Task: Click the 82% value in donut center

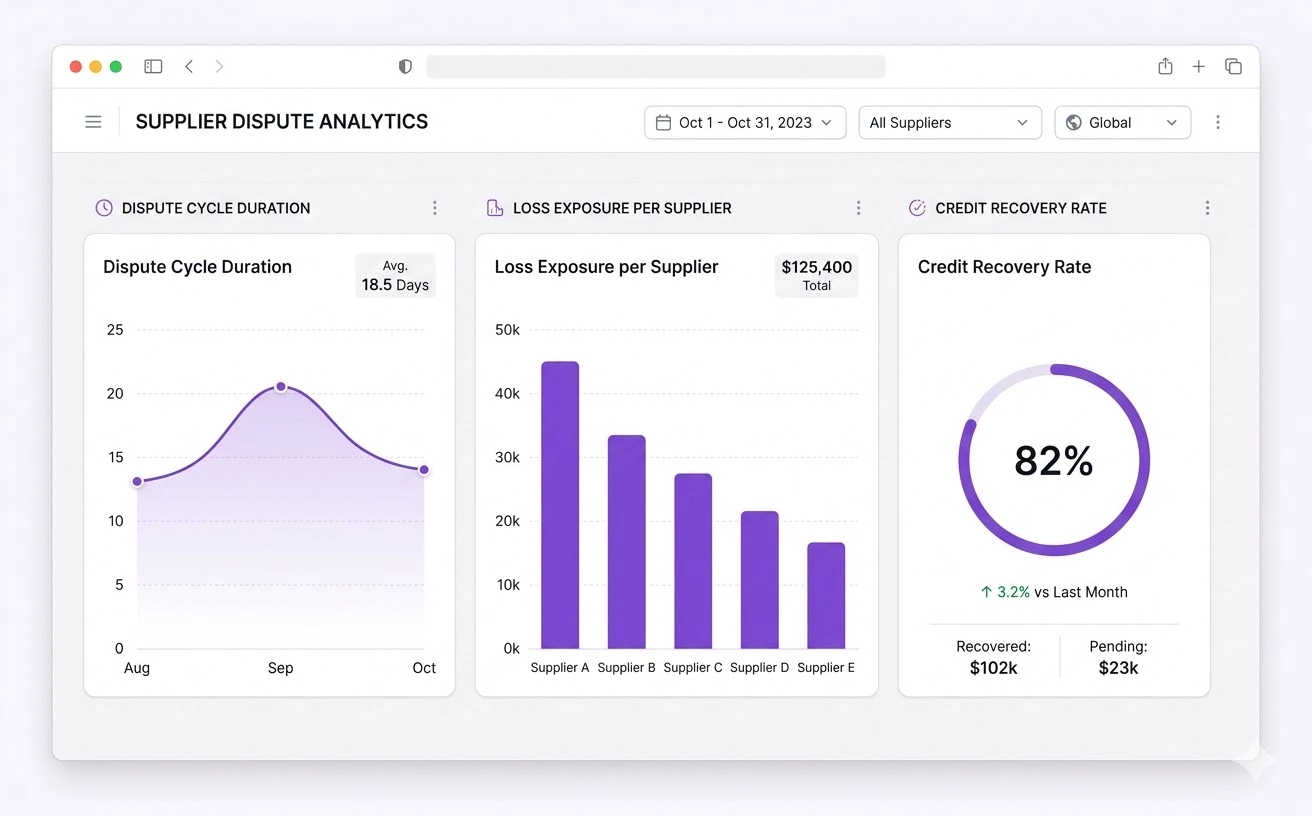Action: pyautogui.click(x=1054, y=461)
